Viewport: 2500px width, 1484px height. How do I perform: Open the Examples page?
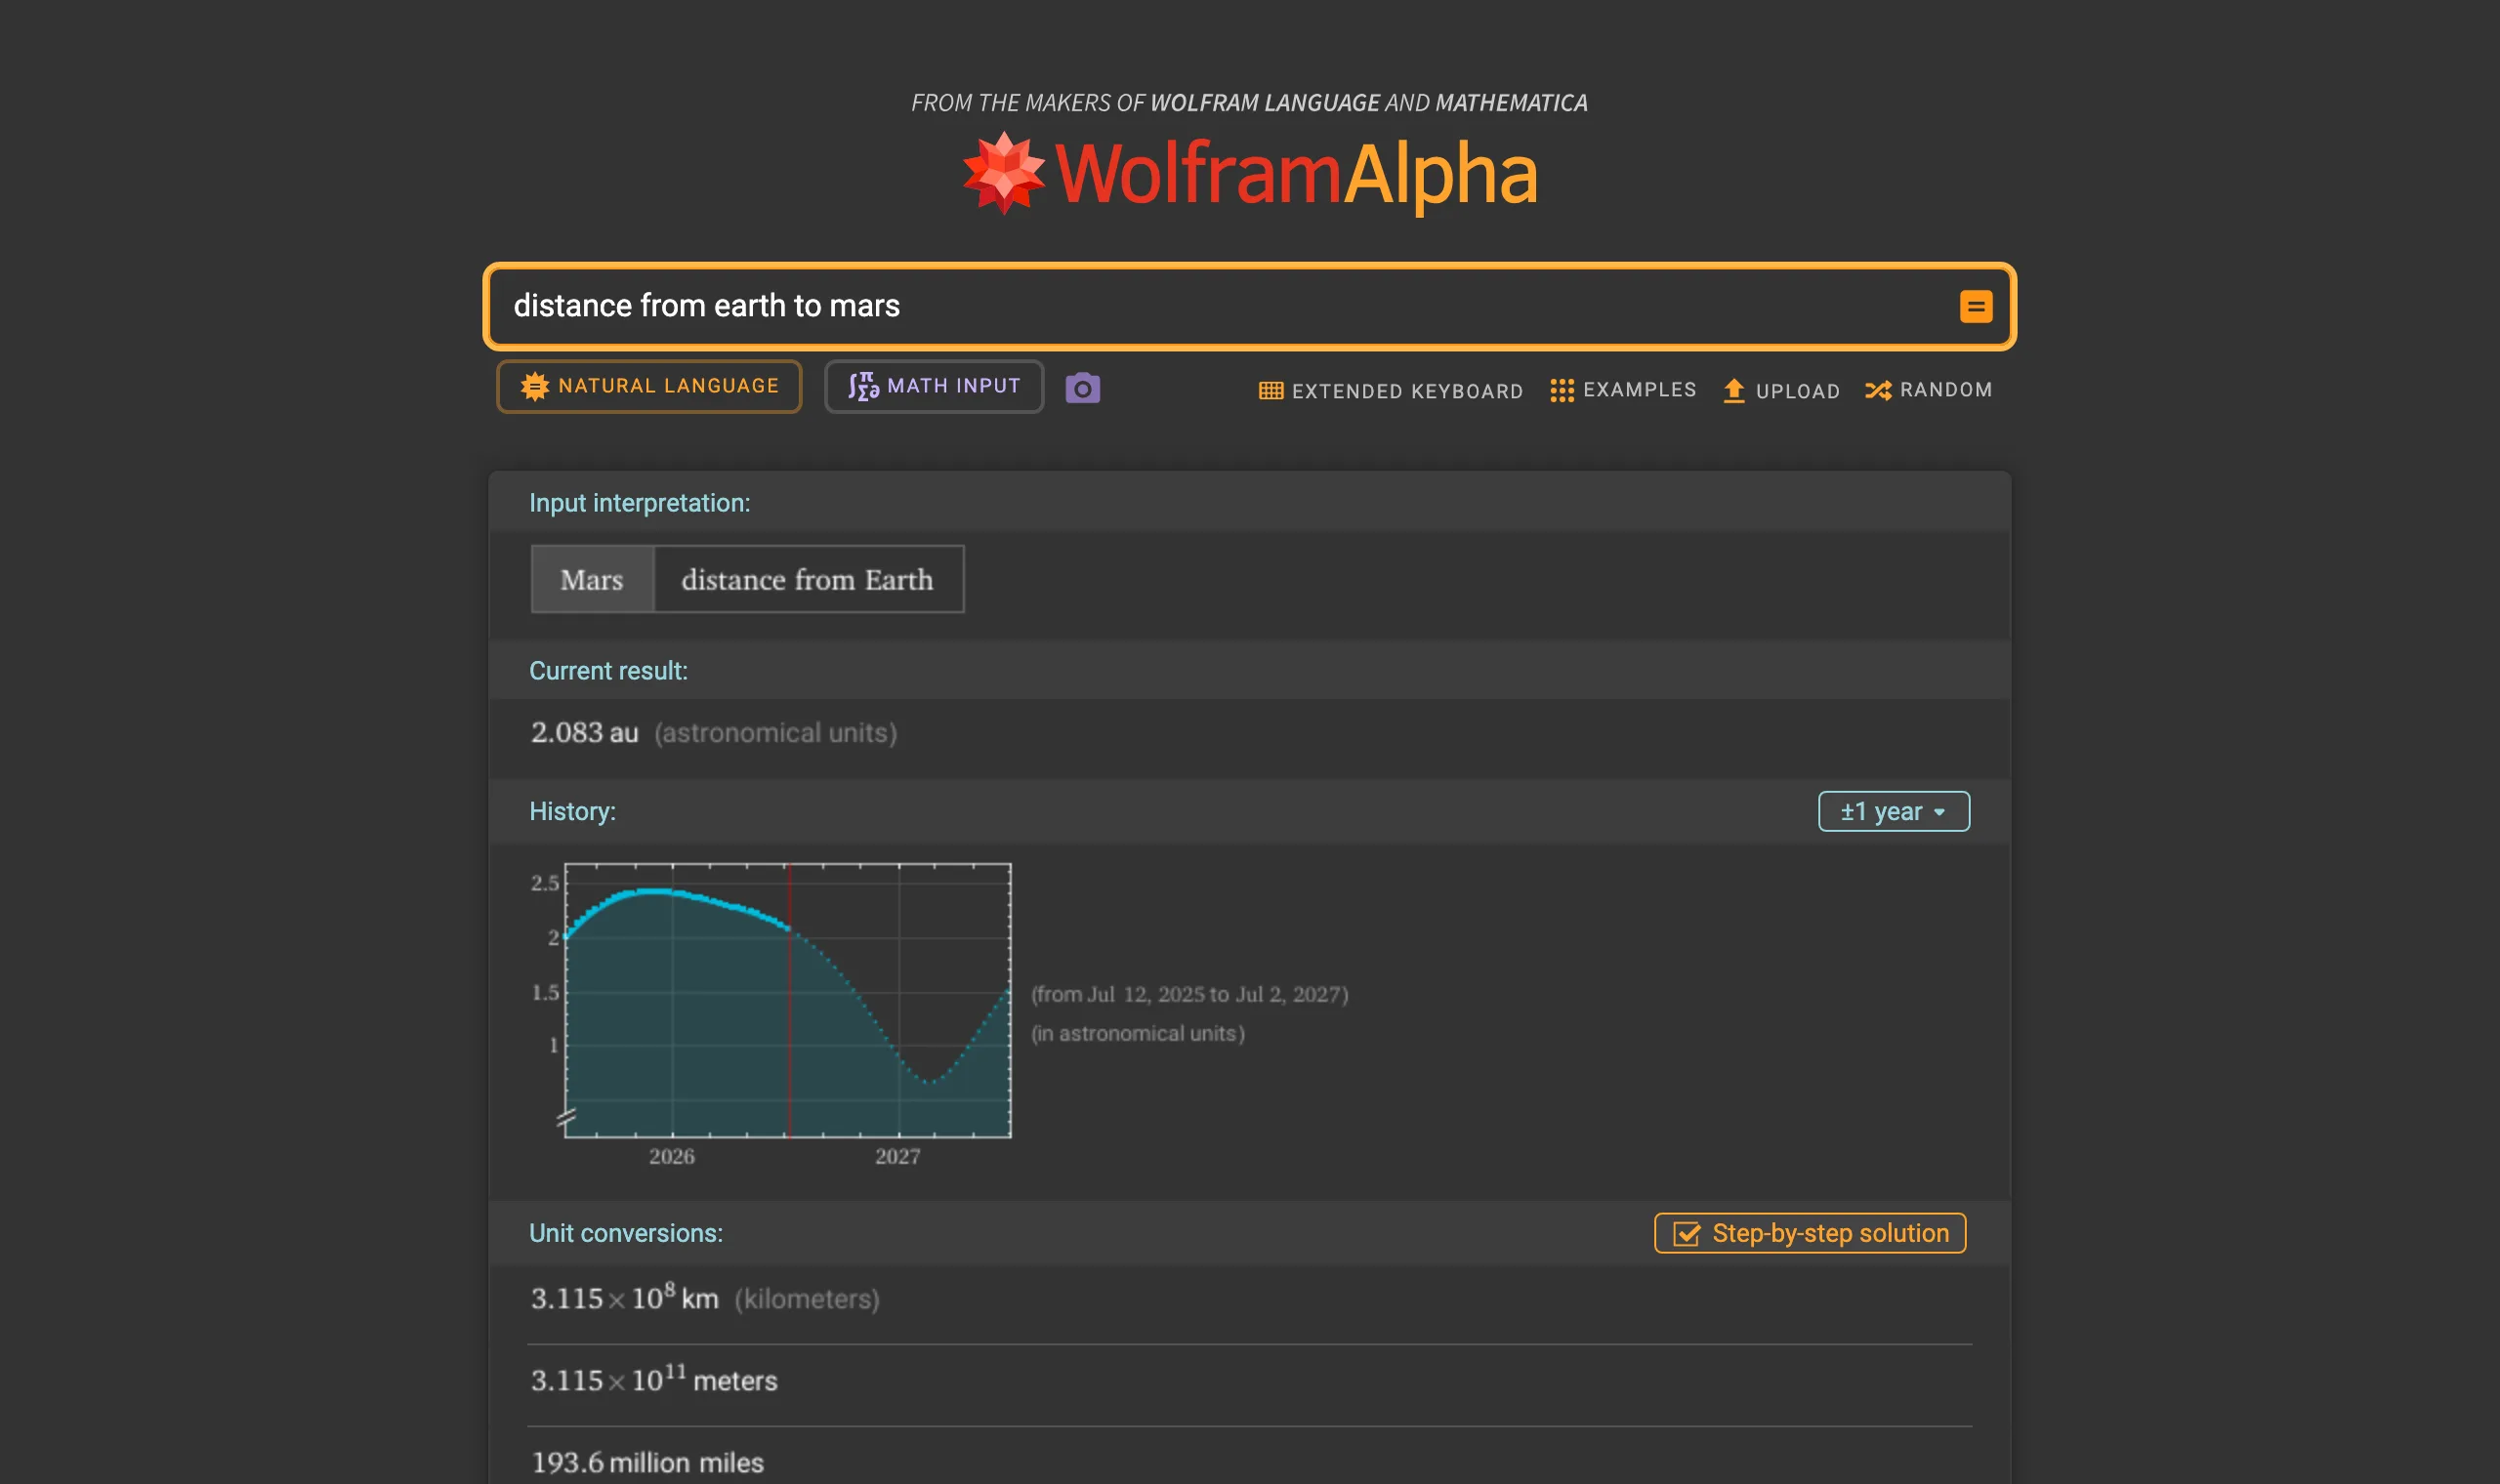[x=1623, y=390]
